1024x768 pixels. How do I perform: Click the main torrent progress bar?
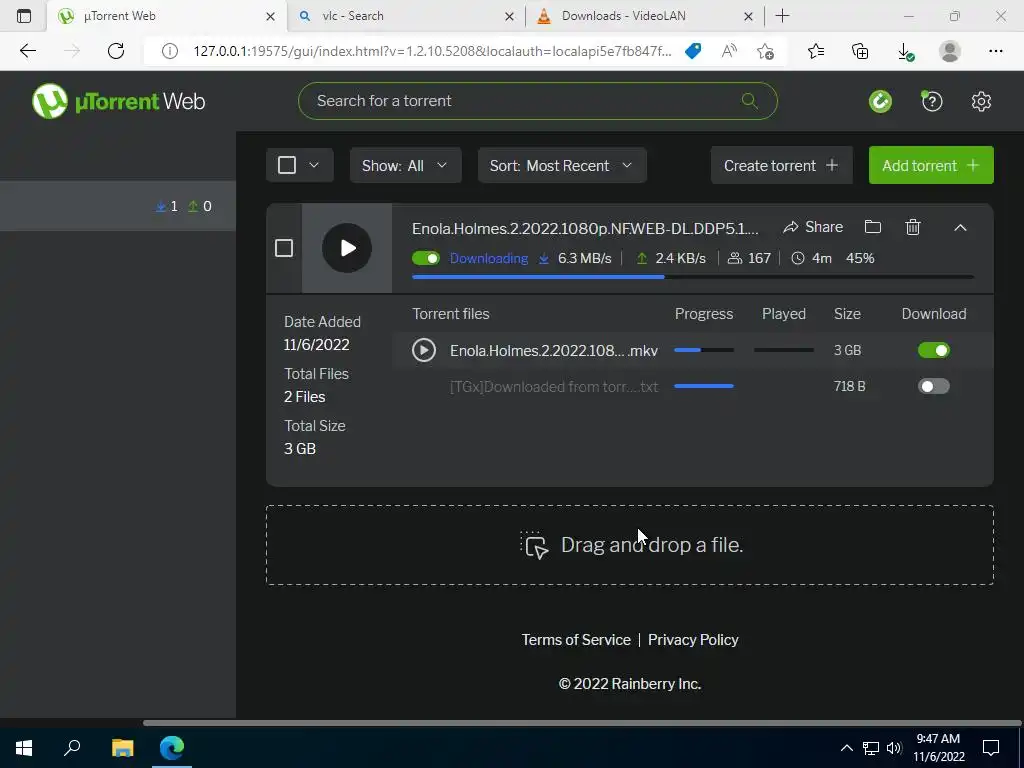click(692, 277)
